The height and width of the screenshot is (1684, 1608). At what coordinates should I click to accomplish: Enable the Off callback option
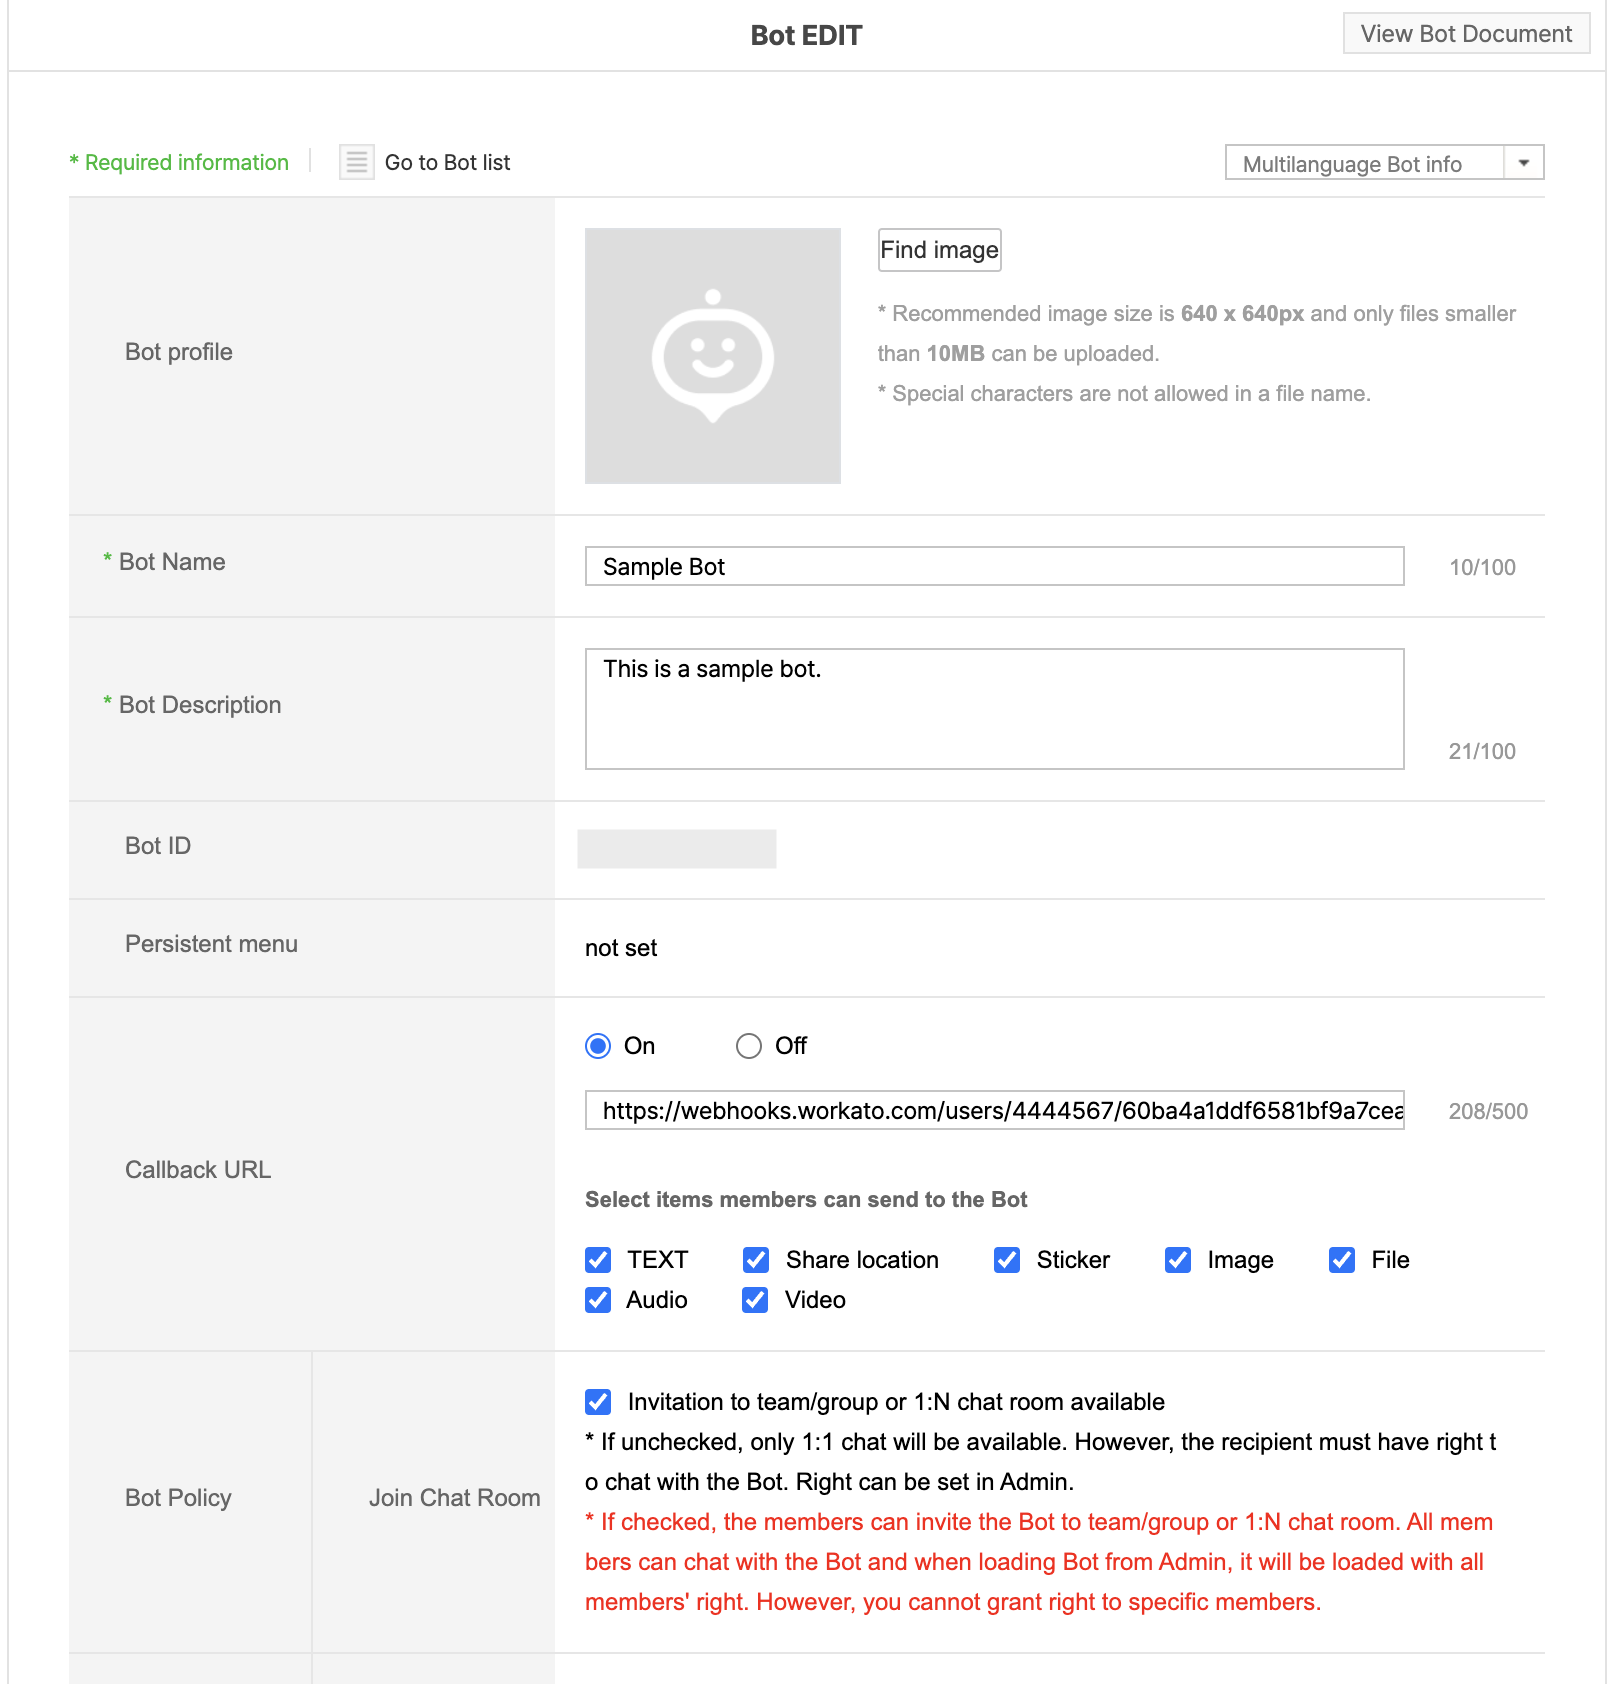tap(749, 1046)
